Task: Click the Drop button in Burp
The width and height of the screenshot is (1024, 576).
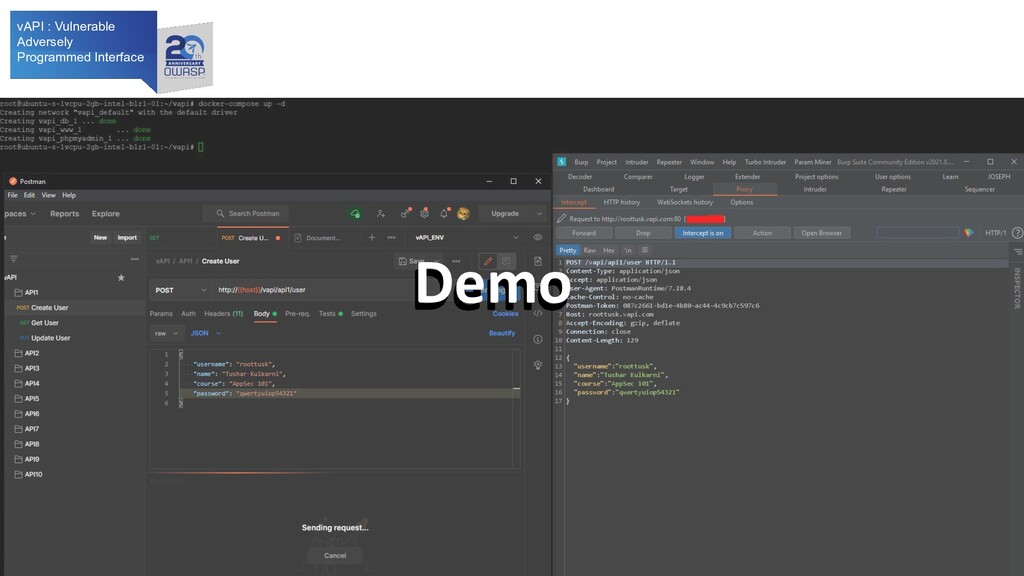Action: pyautogui.click(x=643, y=233)
